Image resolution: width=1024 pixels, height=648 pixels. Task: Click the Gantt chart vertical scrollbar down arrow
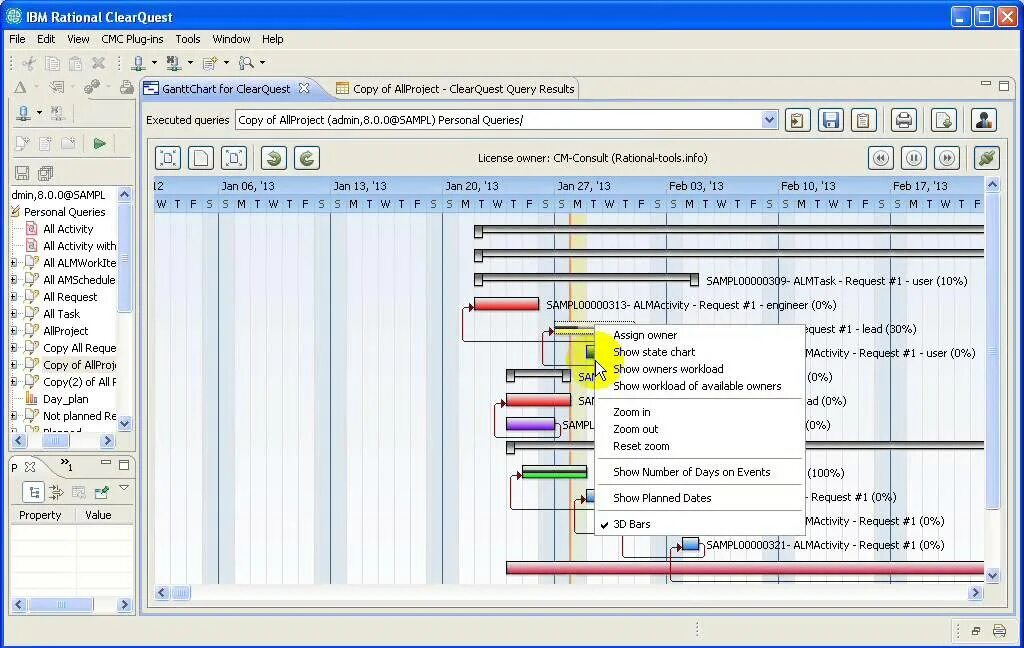click(x=992, y=575)
